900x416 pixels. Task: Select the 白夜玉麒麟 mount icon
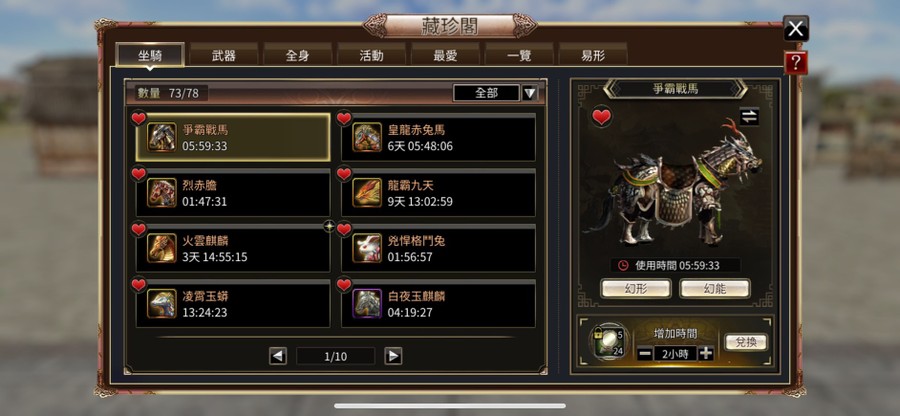tap(367, 304)
